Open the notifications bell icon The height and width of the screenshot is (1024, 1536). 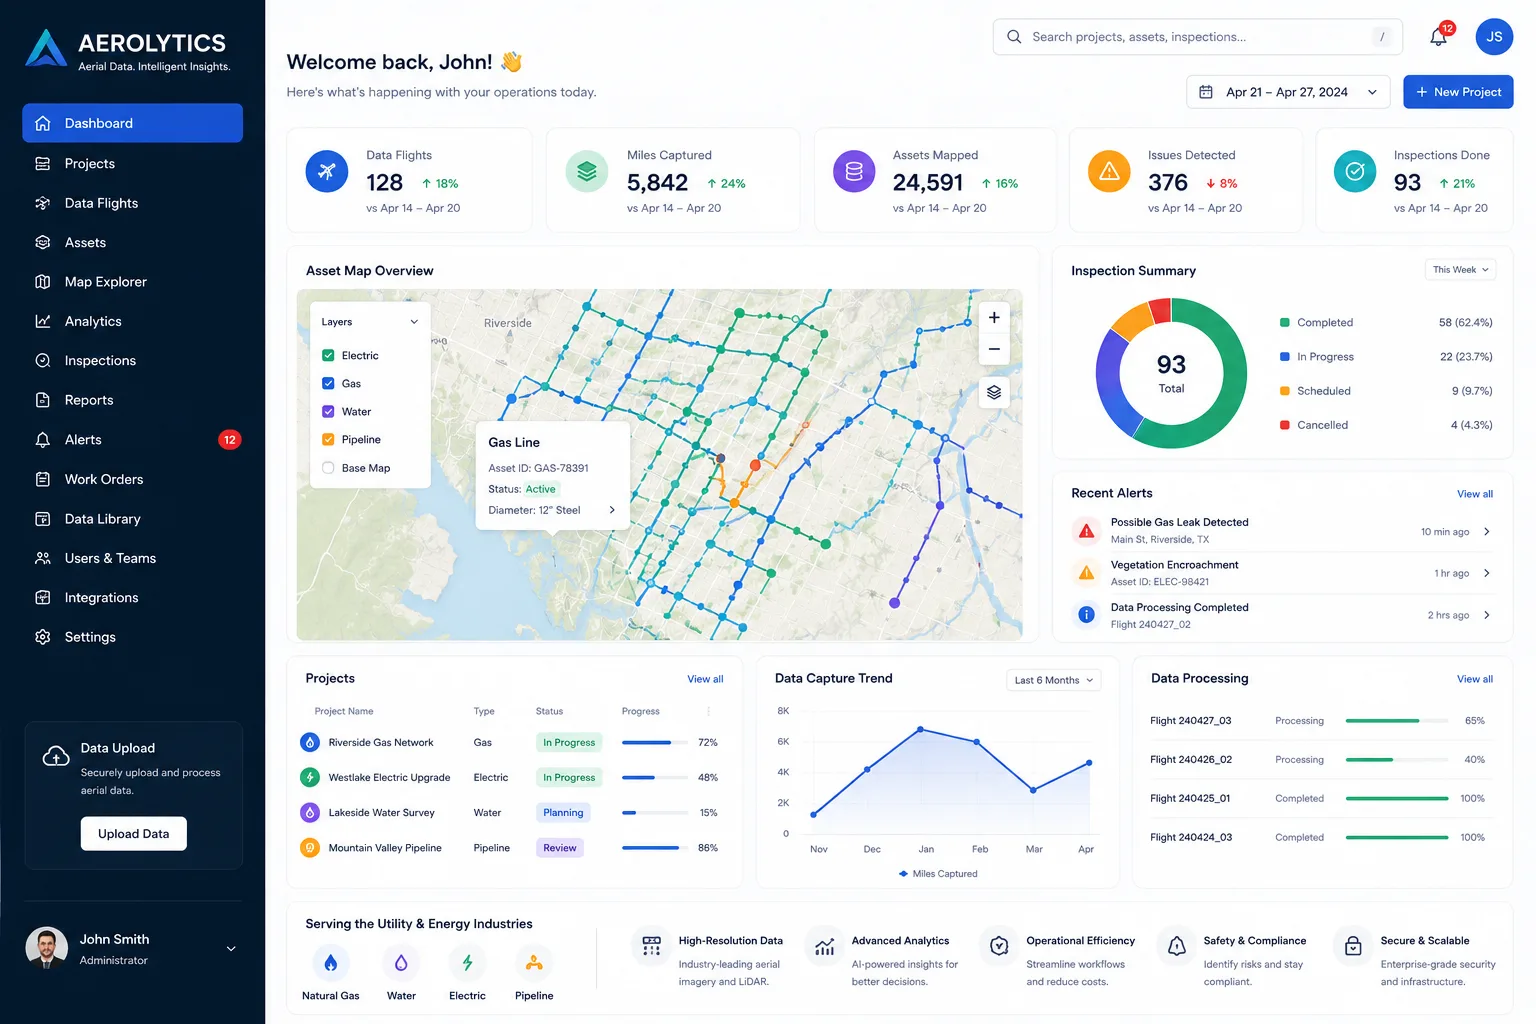(x=1438, y=37)
